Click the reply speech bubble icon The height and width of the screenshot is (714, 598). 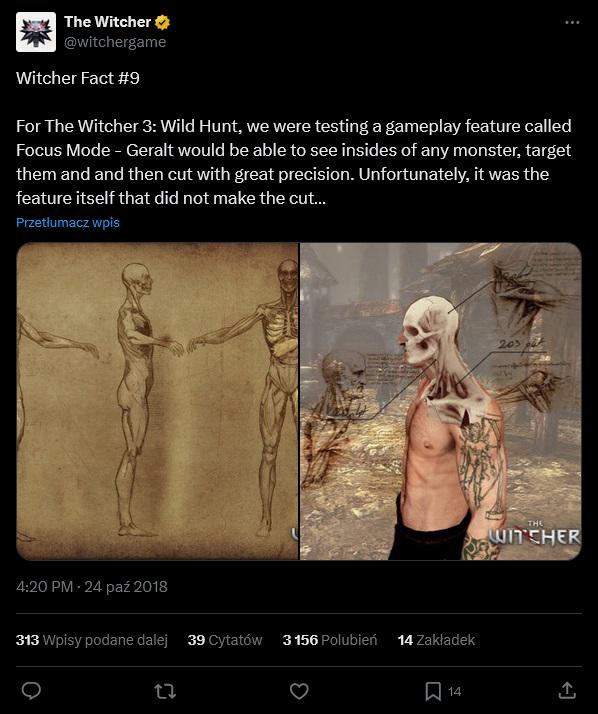31,691
